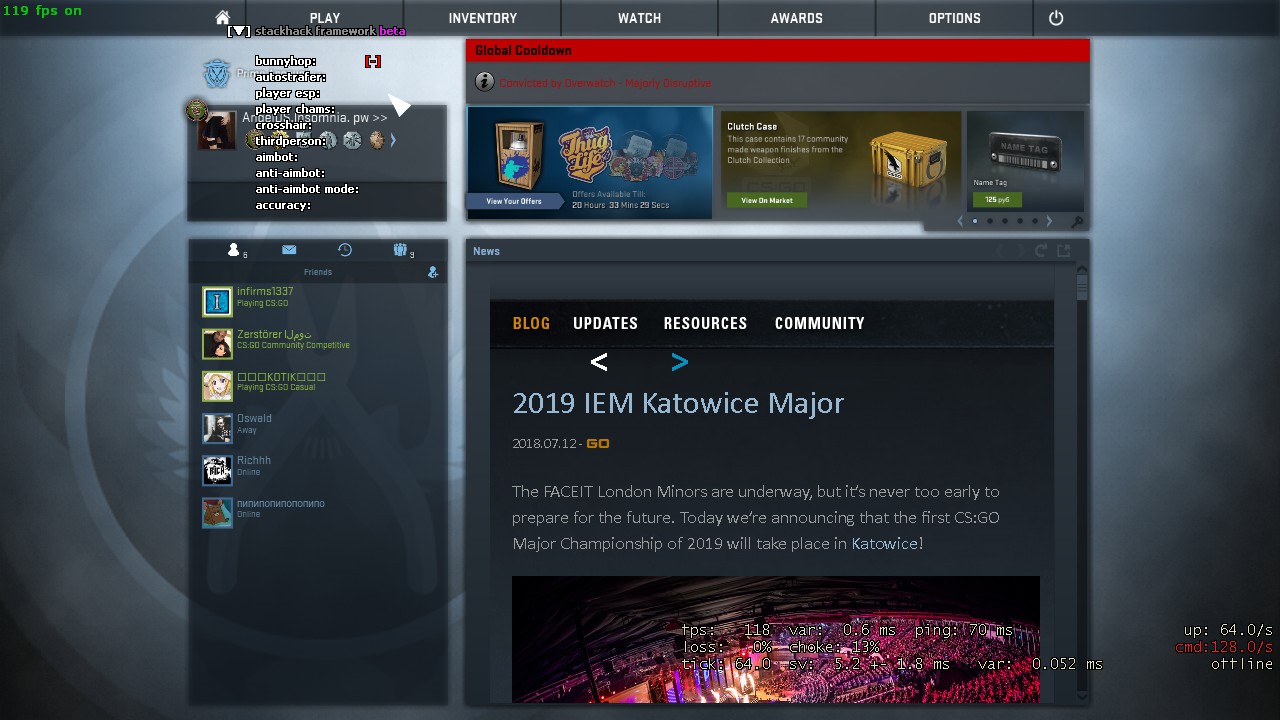Collapse the stackhack framework menu arrow
Screen dimensions: 1280x720
(x=239, y=31)
